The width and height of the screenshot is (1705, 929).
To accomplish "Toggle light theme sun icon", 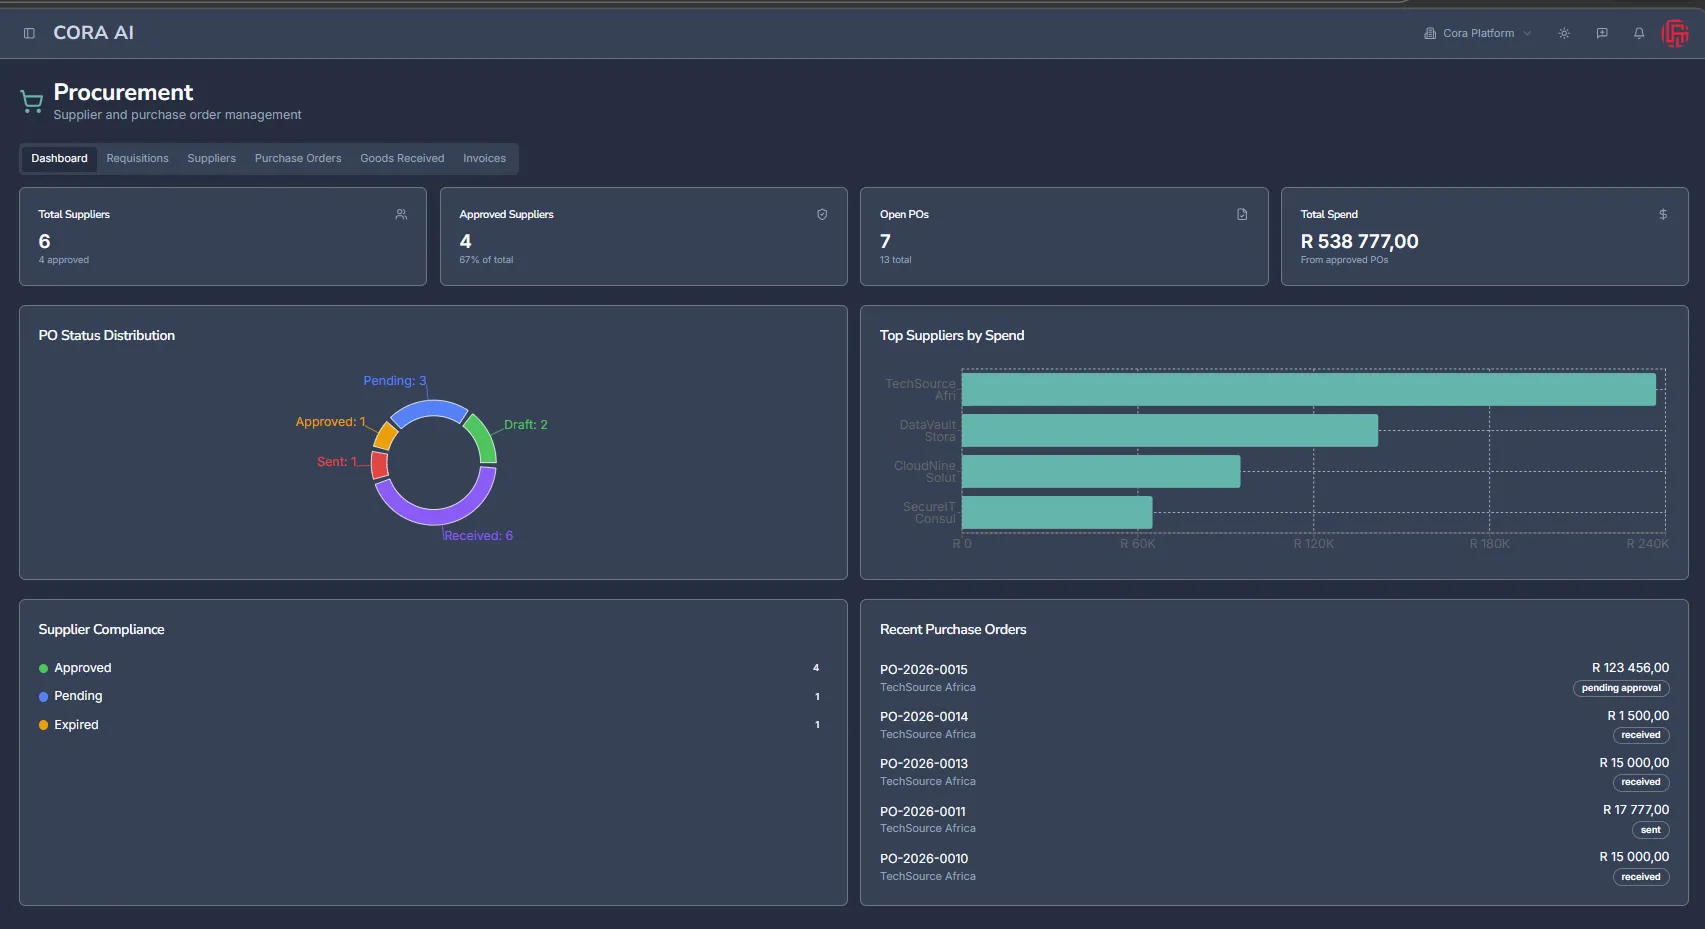I will click(1564, 33).
